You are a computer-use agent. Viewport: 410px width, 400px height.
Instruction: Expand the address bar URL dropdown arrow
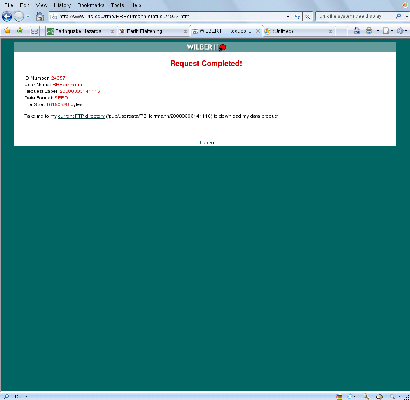coord(288,16)
